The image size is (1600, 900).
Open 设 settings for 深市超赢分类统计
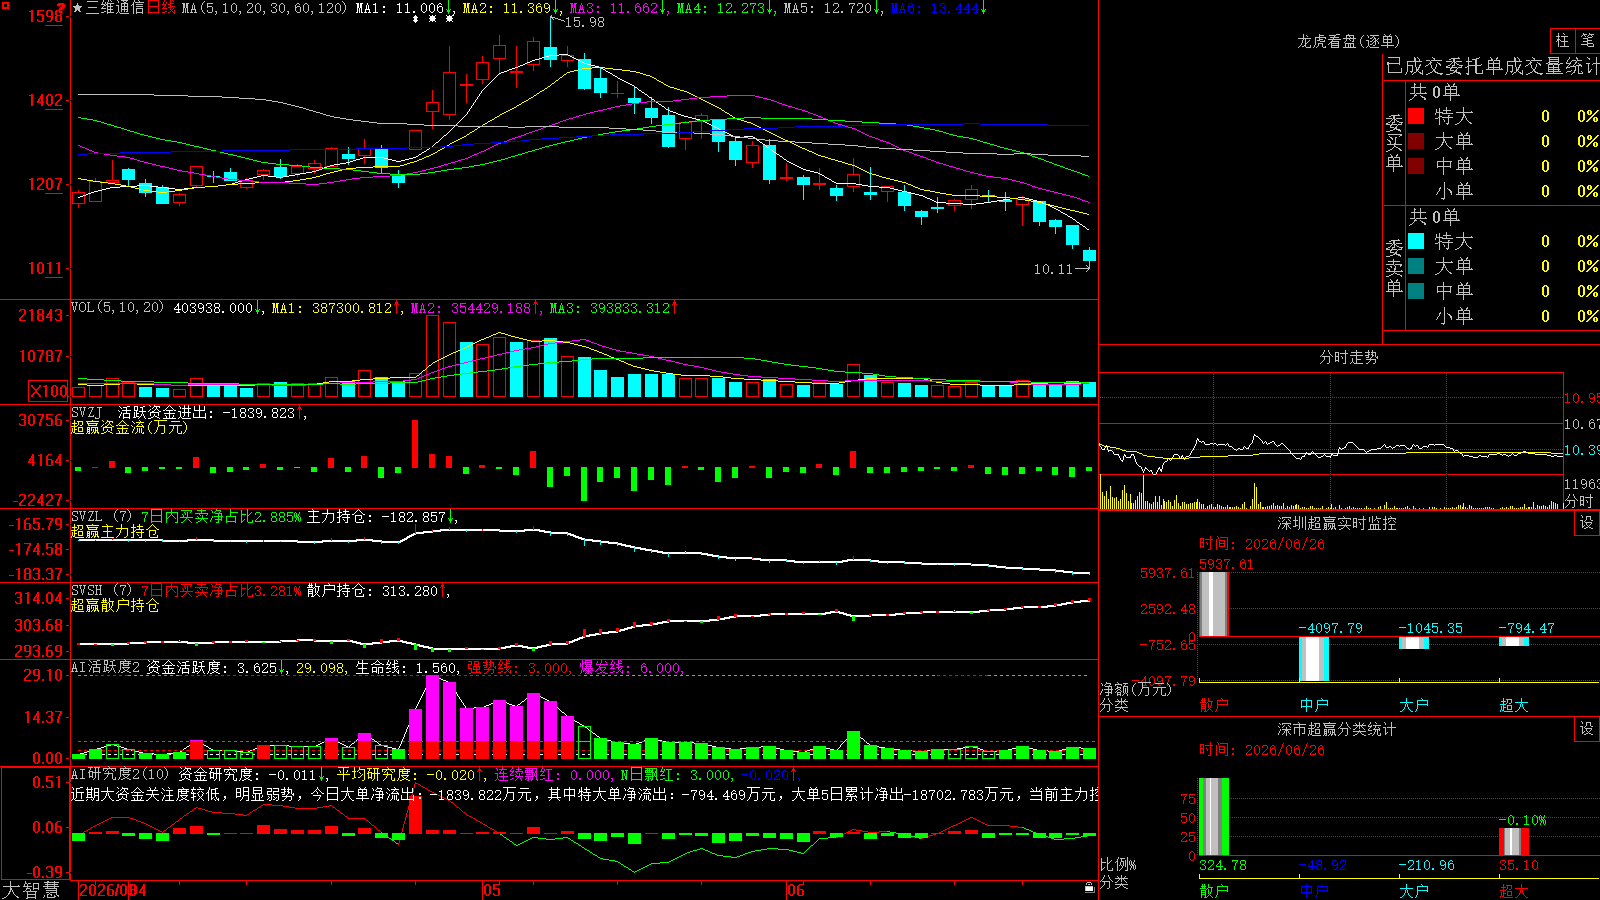[x=1587, y=729]
